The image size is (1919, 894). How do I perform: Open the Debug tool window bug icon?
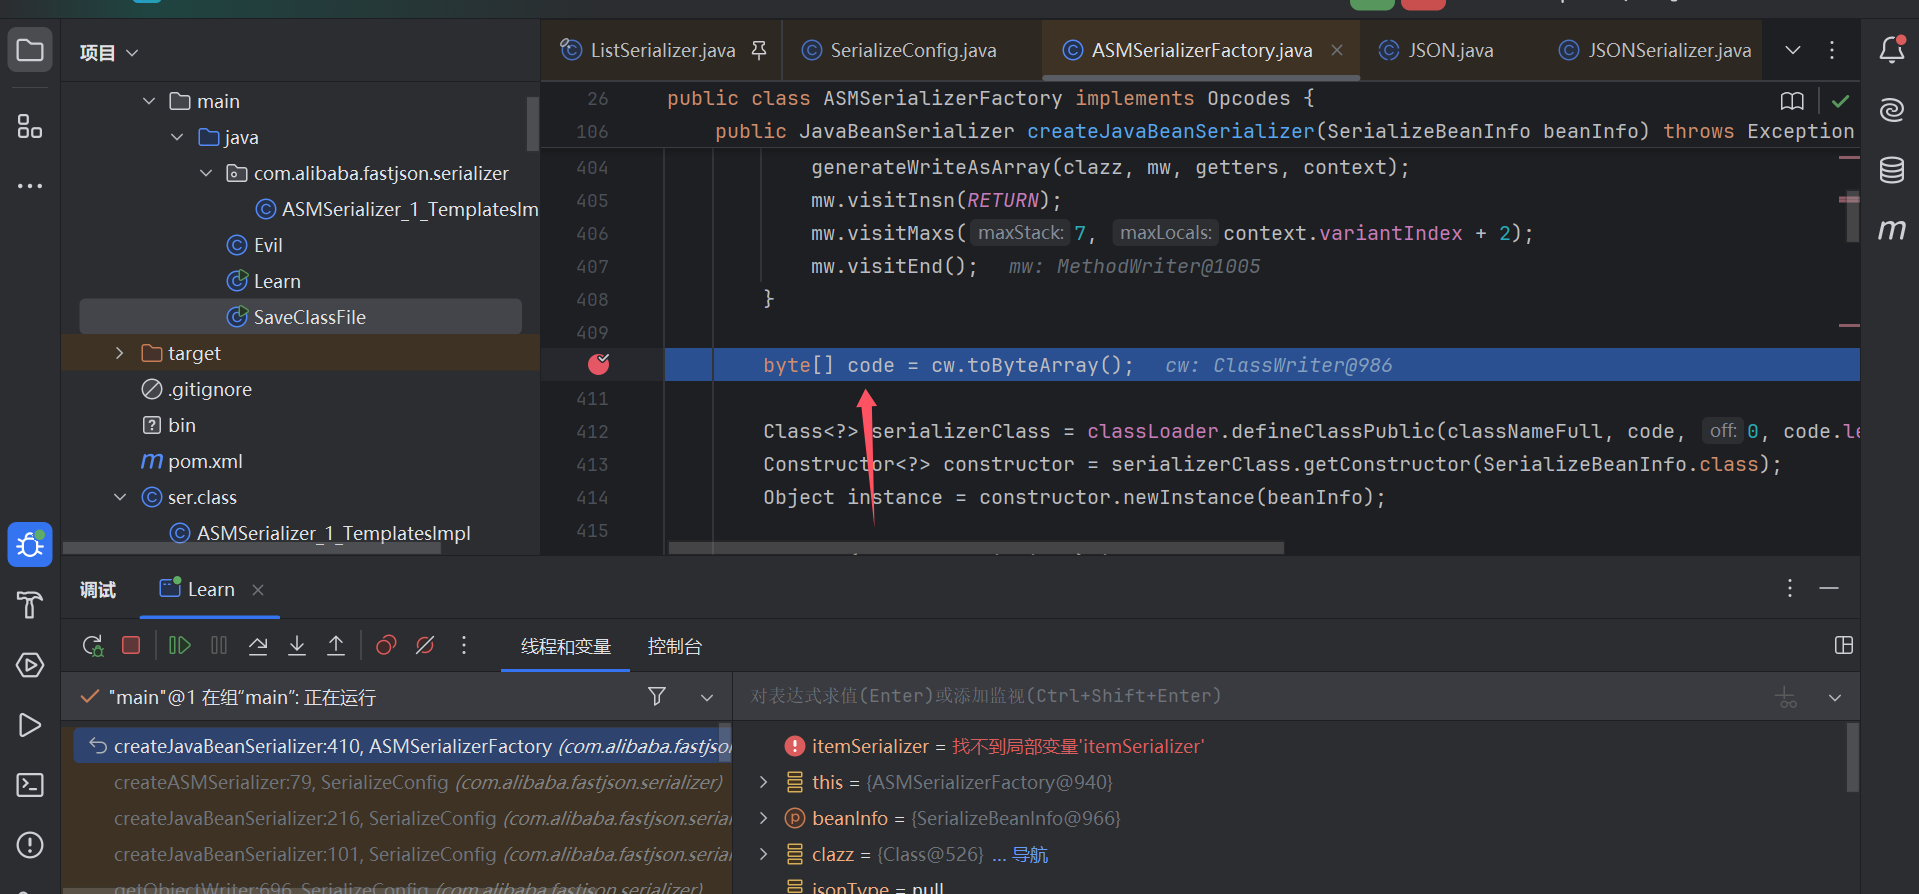[x=30, y=545]
